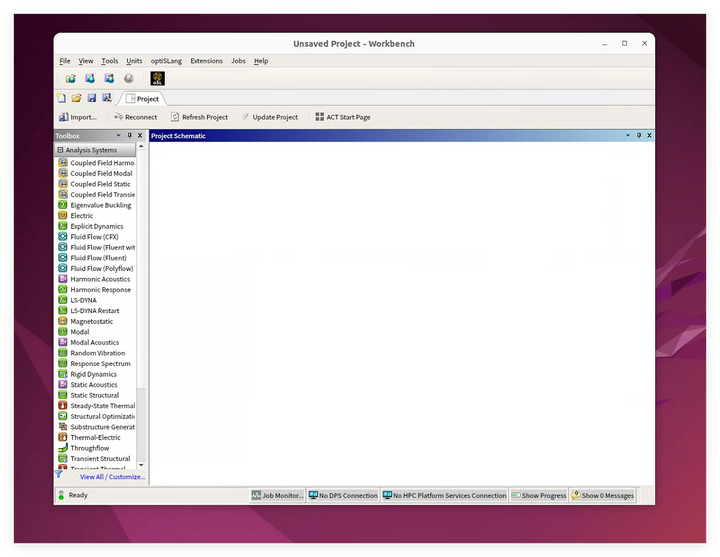
Task: Select the Thermal-Electric icon
Action: (x=63, y=437)
